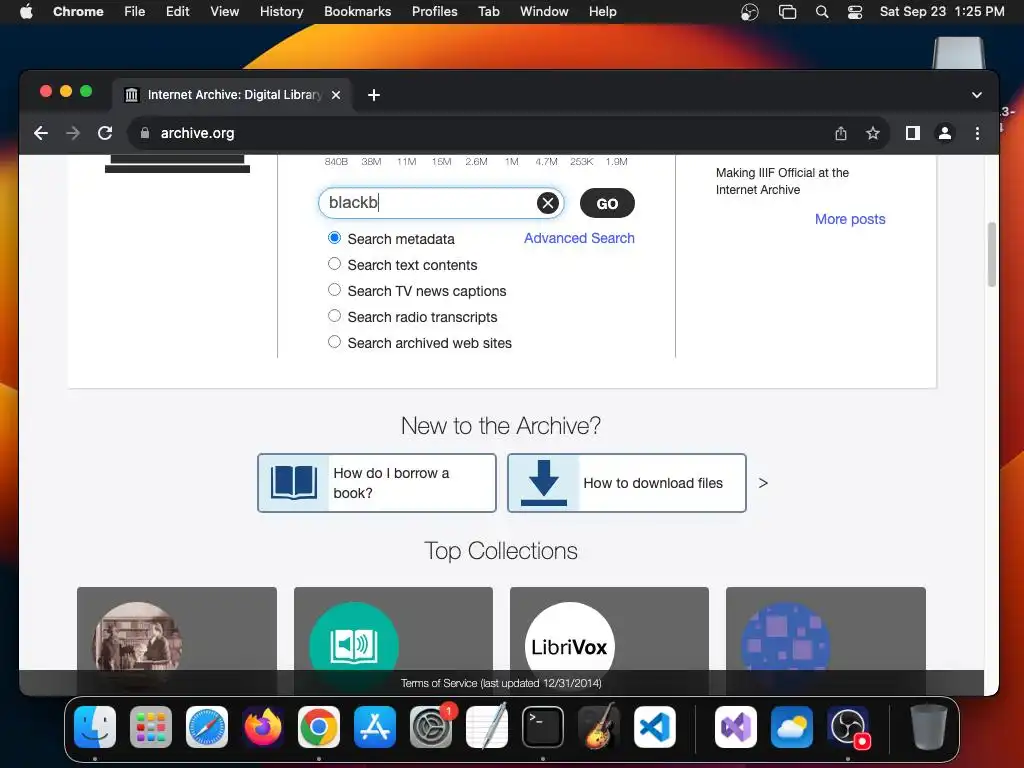The image size is (1024, 768).
Task: Open the App Store from the dock
Action: click(x=375, y=727)
